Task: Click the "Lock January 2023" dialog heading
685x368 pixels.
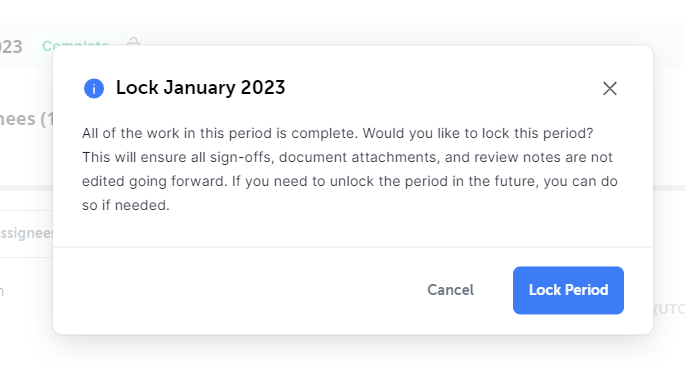Action: pyautogui.click(x=200, y=87)
